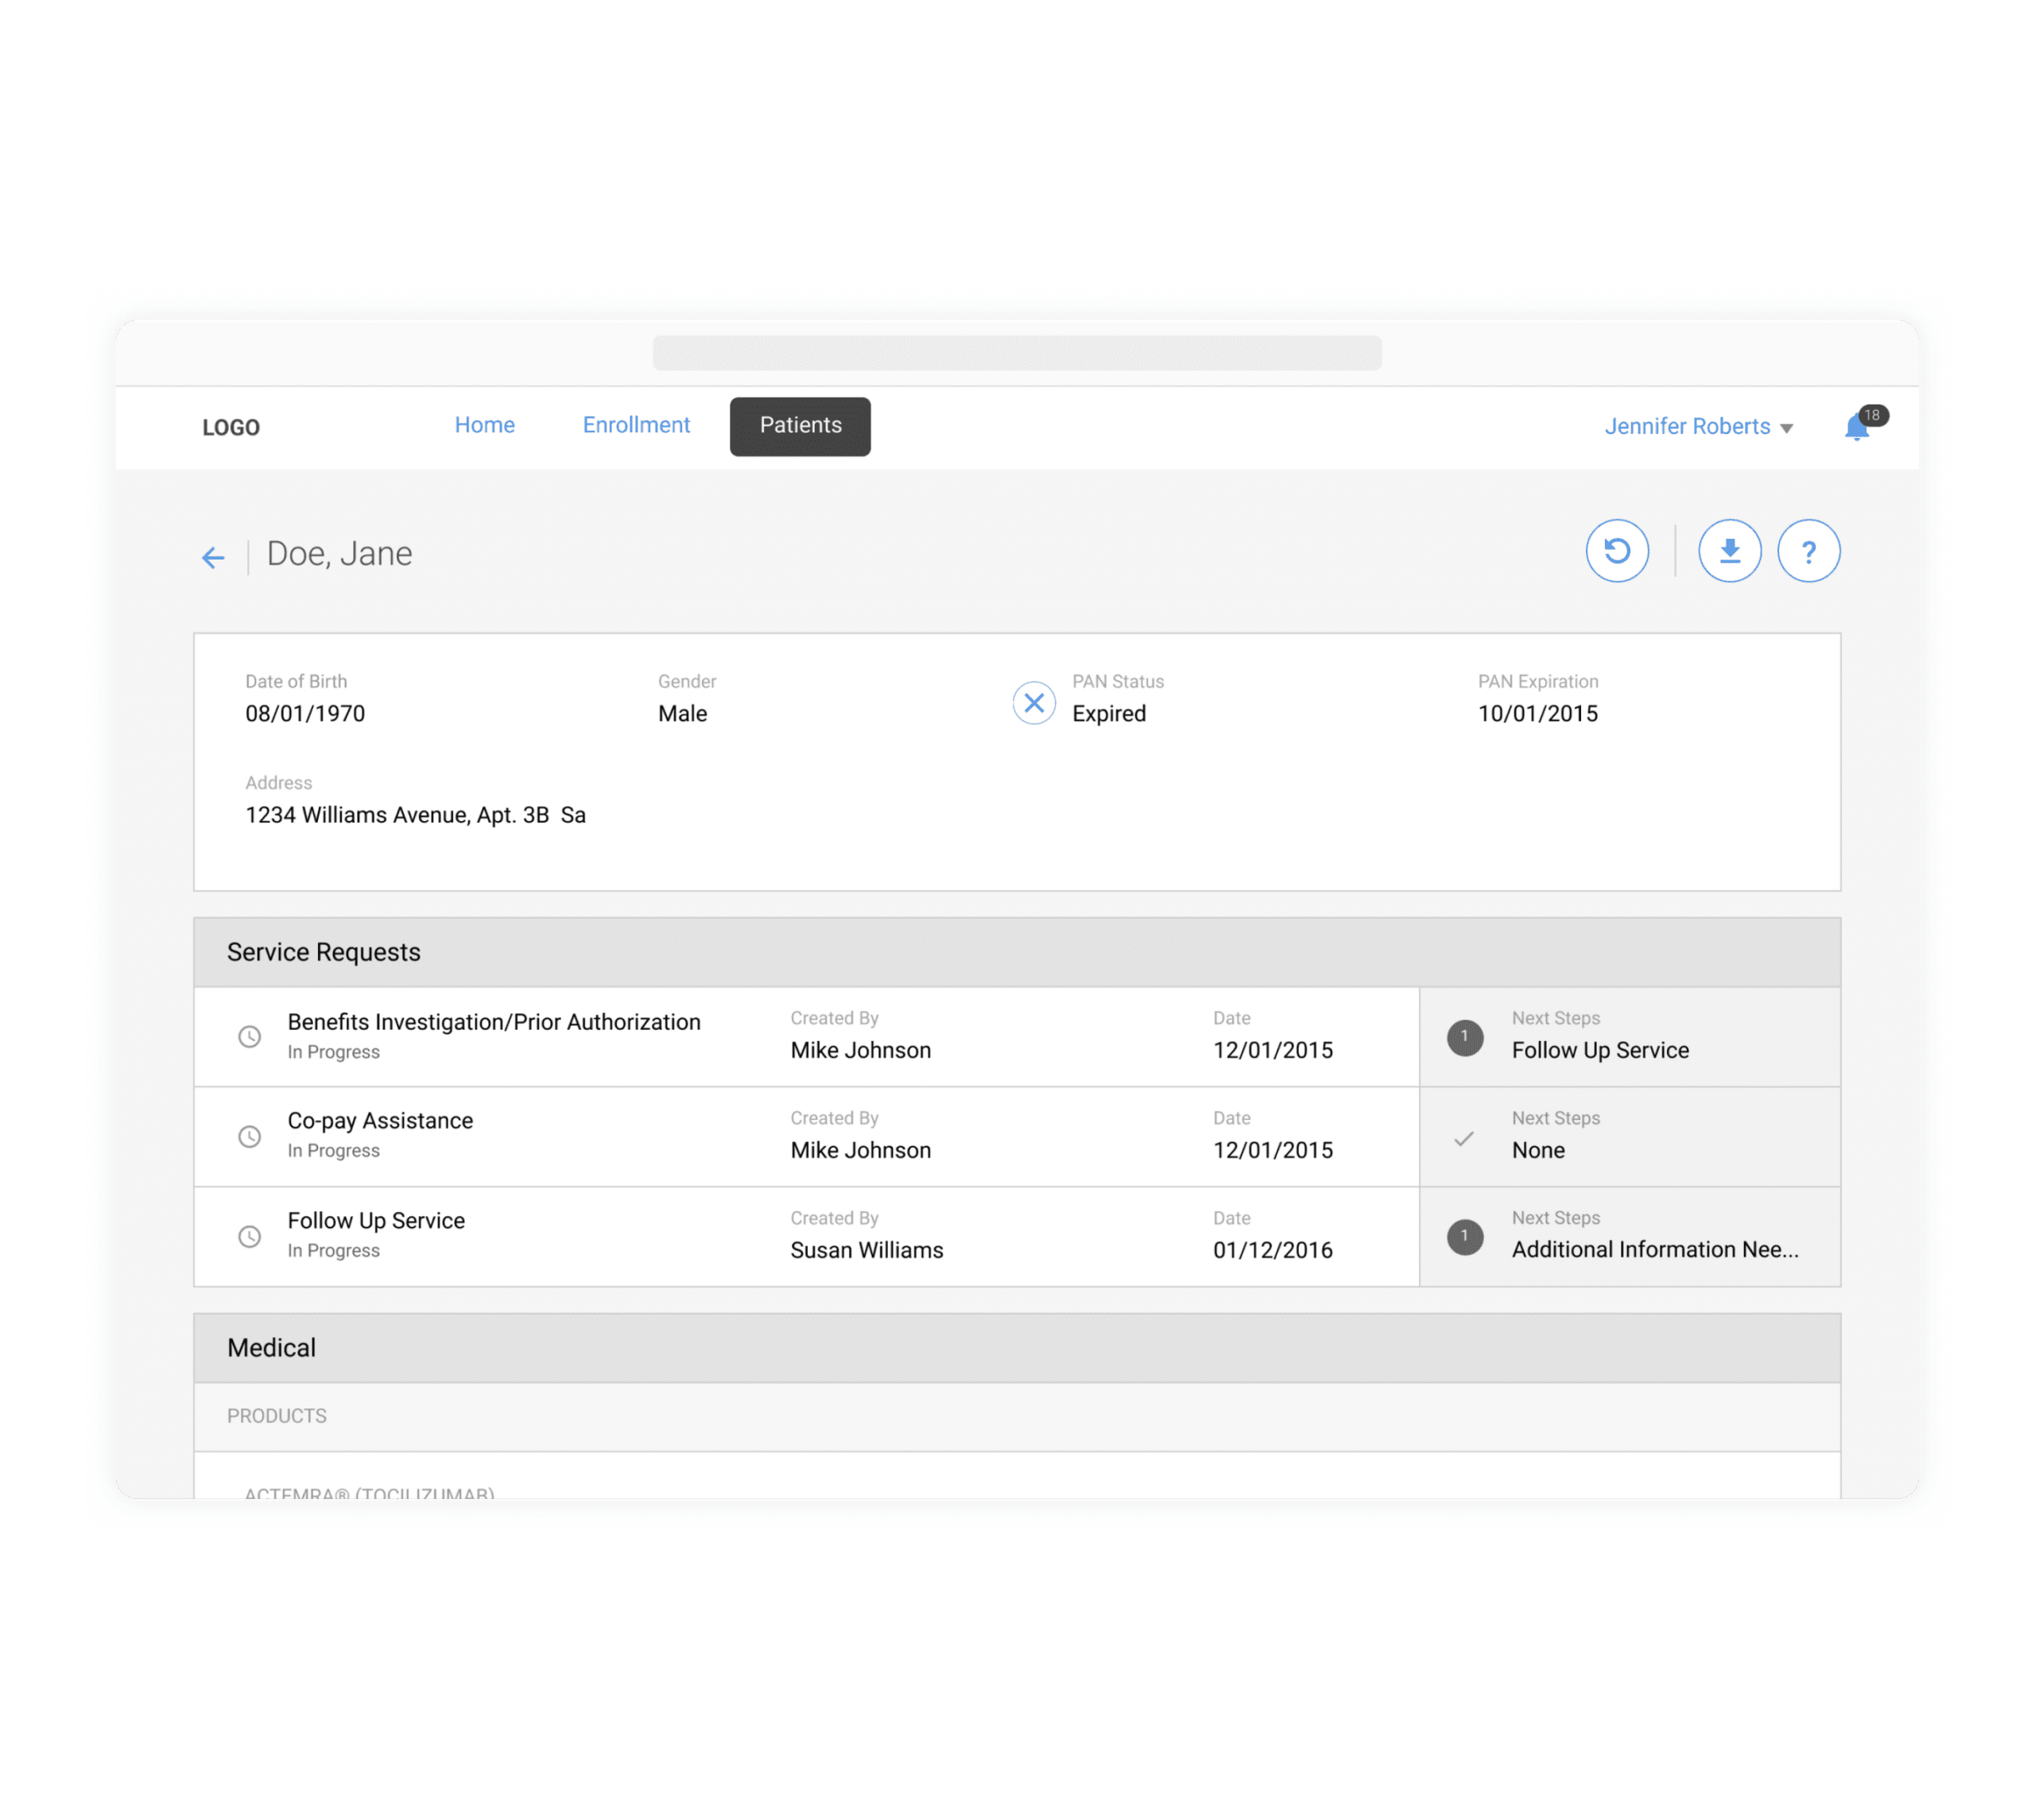Click patient name Doe, Jane
This screenshot has width=2035, height=1820.
(x=339, y=554)
